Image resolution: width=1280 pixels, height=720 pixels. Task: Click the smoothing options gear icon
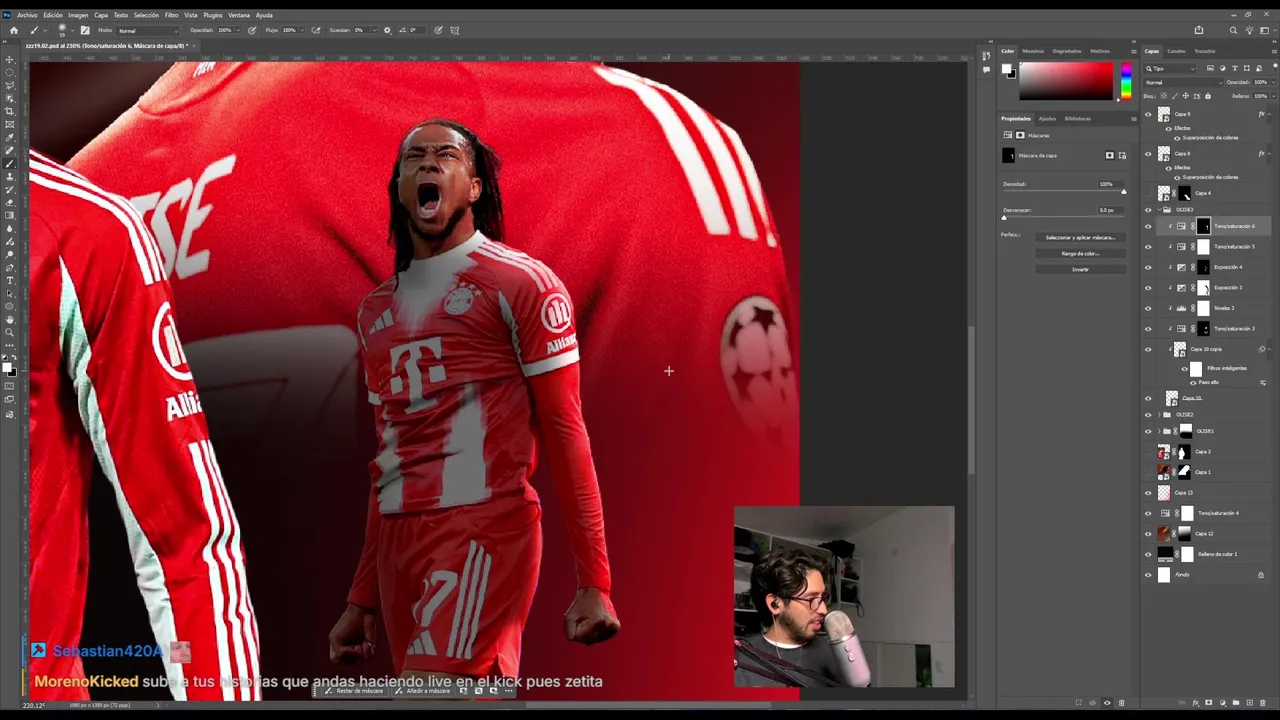click(x=387, y=30)
